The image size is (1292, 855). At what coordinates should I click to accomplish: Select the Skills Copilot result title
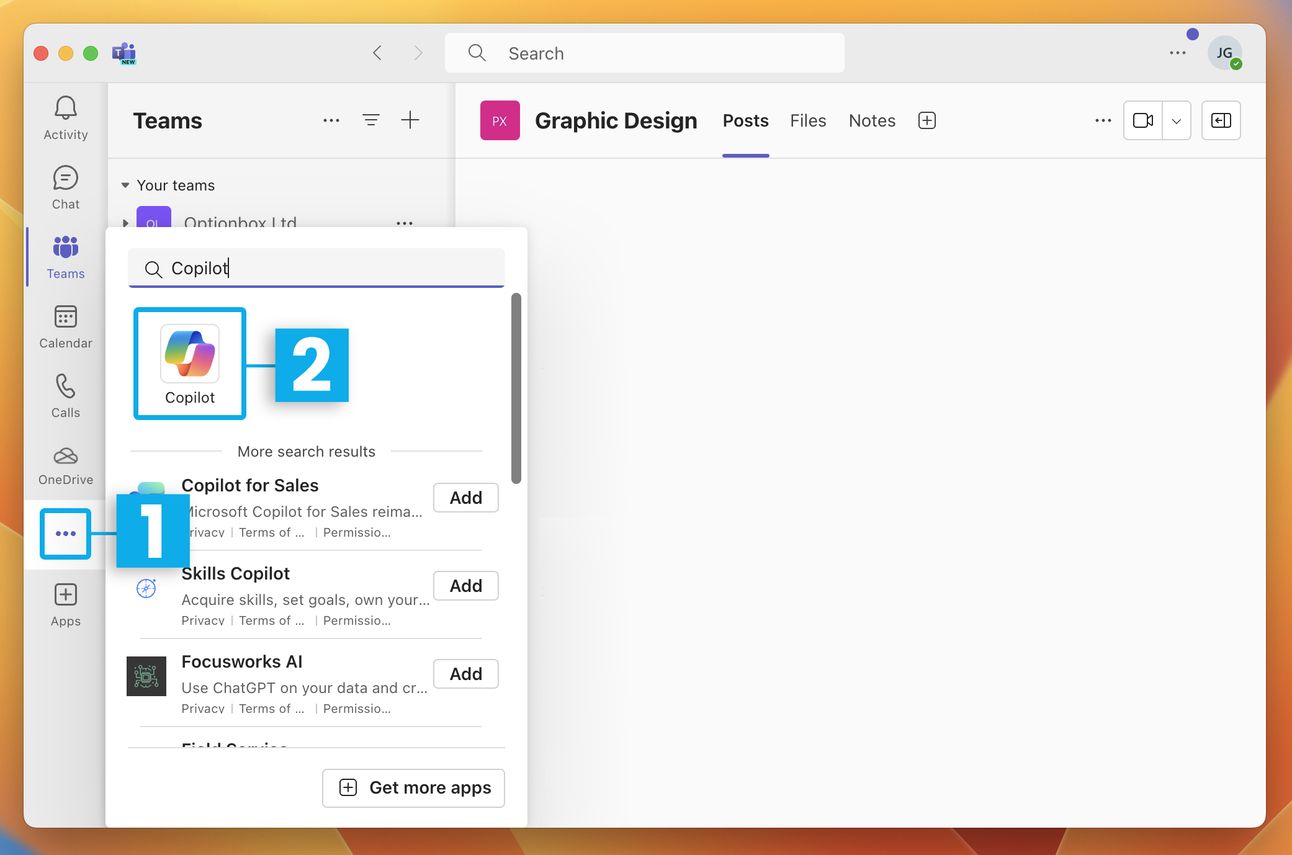235,573
